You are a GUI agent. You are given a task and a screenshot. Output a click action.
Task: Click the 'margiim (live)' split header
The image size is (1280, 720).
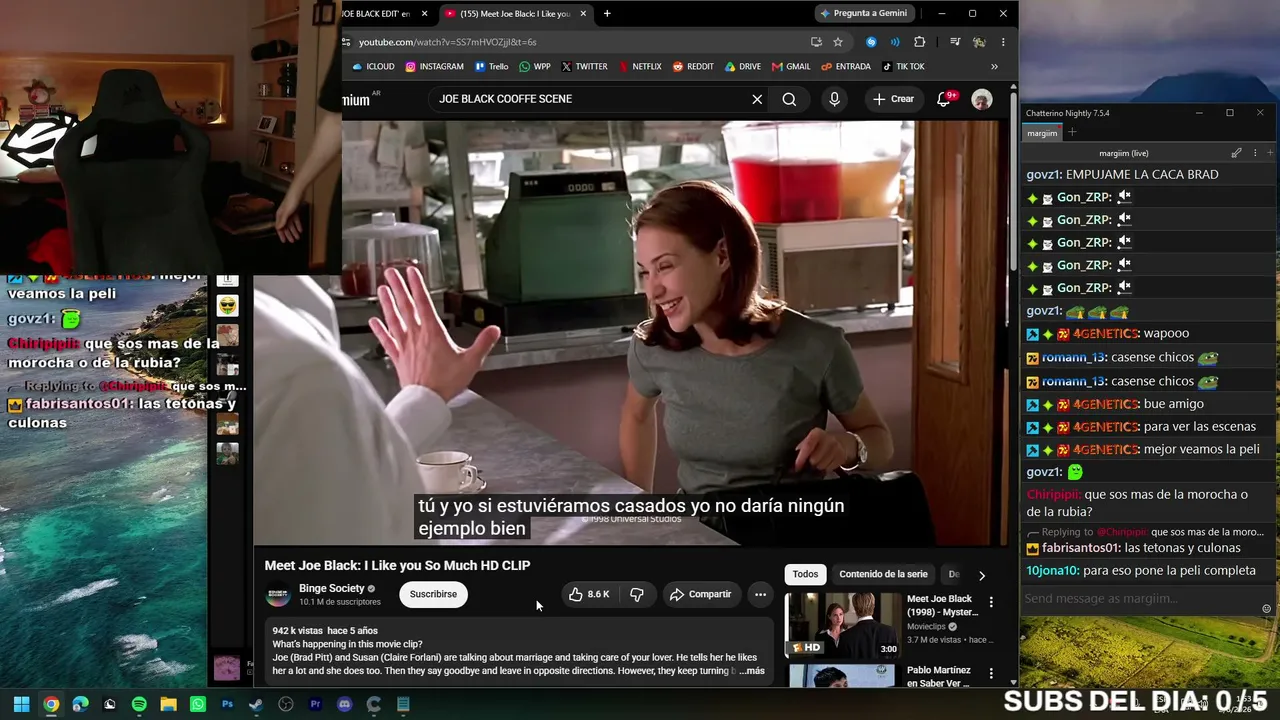(x=1124, y=153)
